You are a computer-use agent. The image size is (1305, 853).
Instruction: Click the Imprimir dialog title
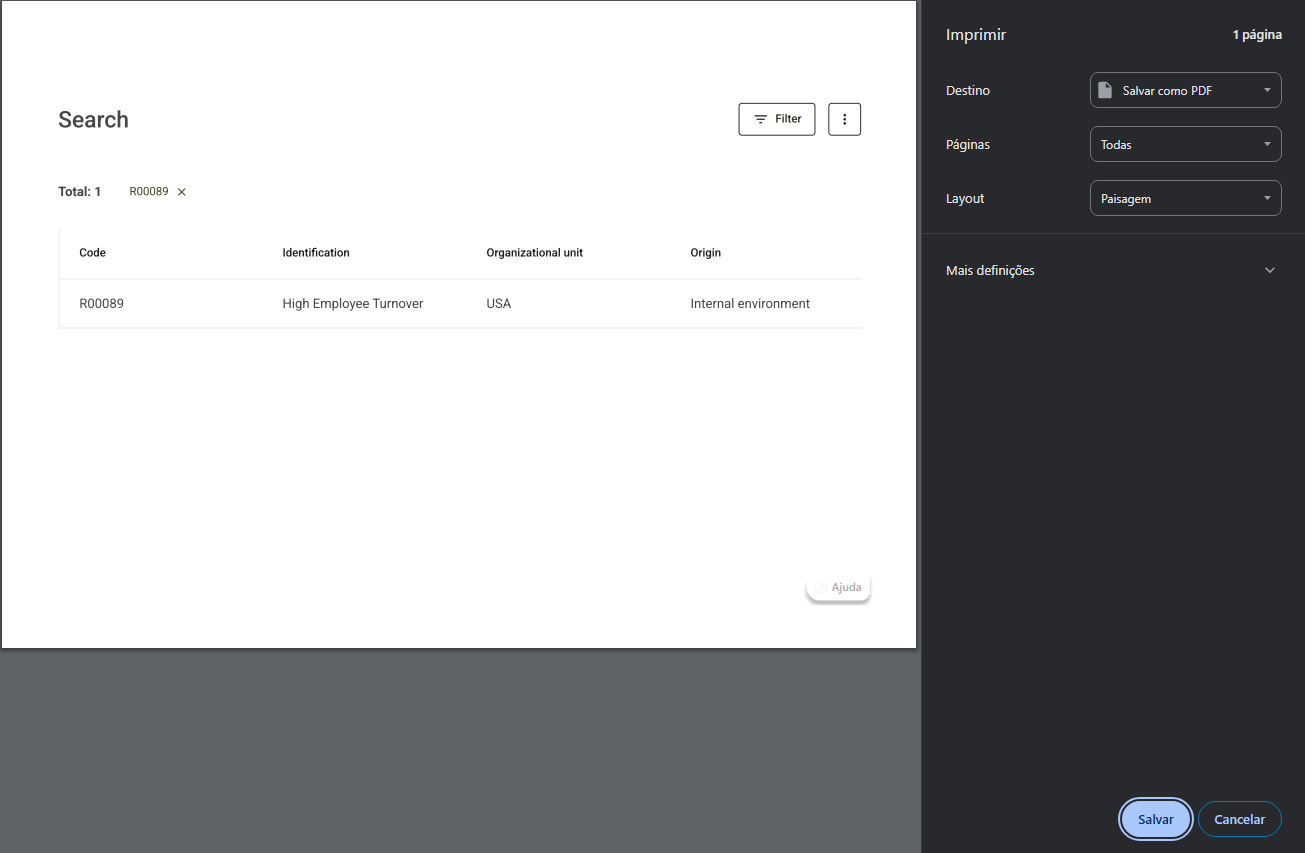(976, 35)
